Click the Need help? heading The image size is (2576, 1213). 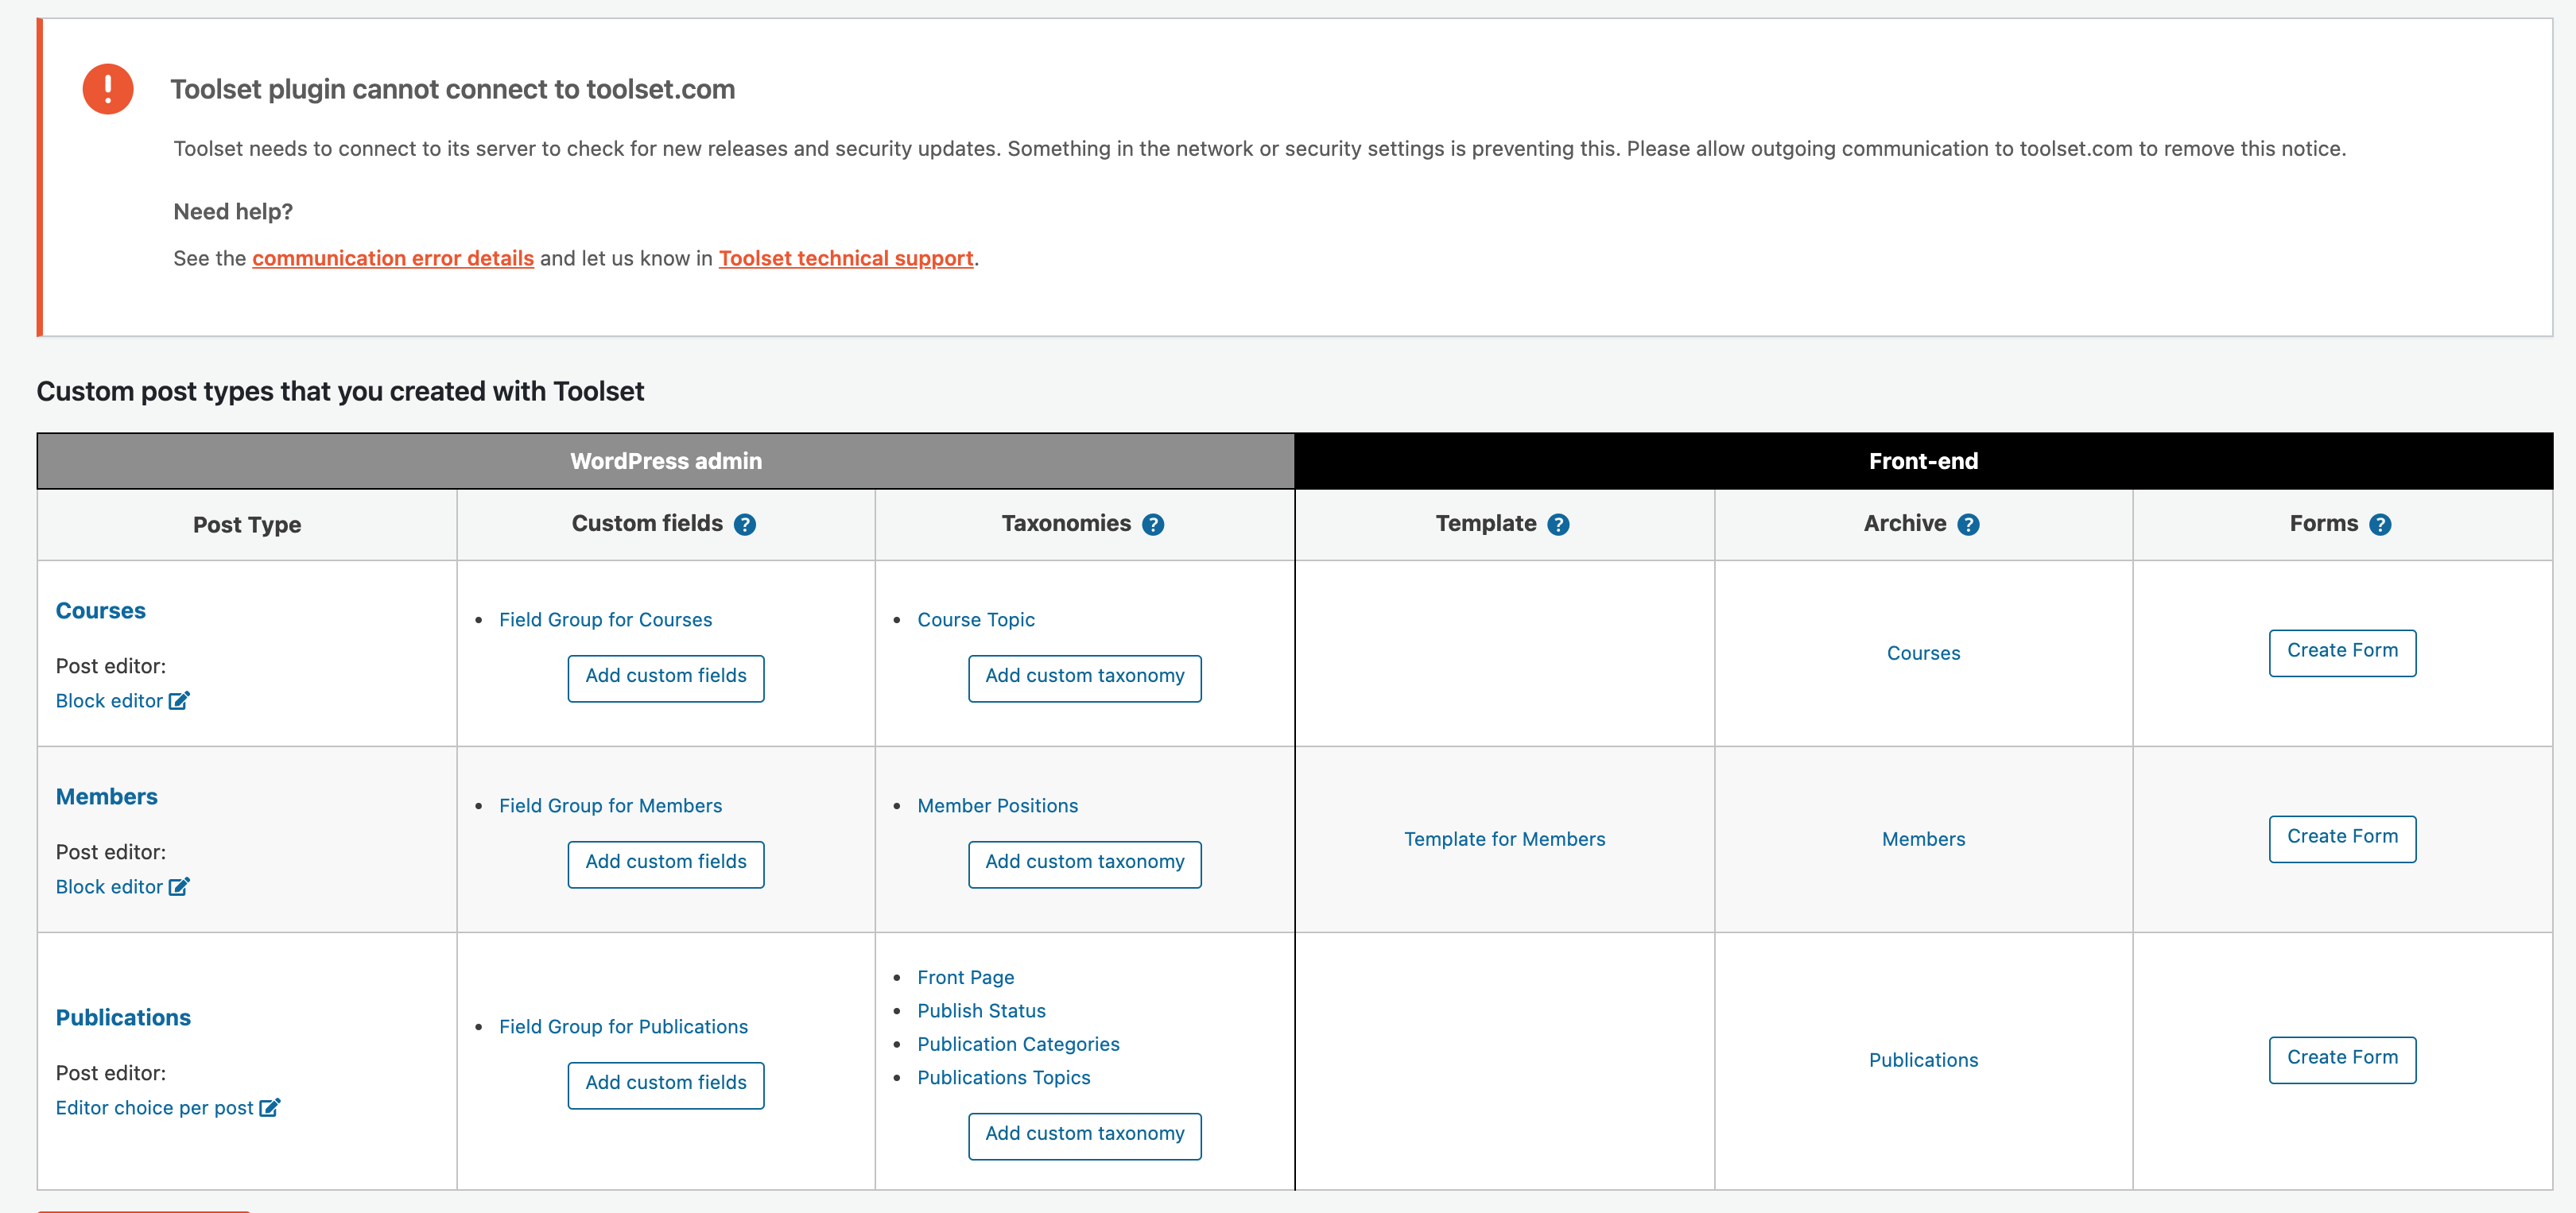[233, 212]
